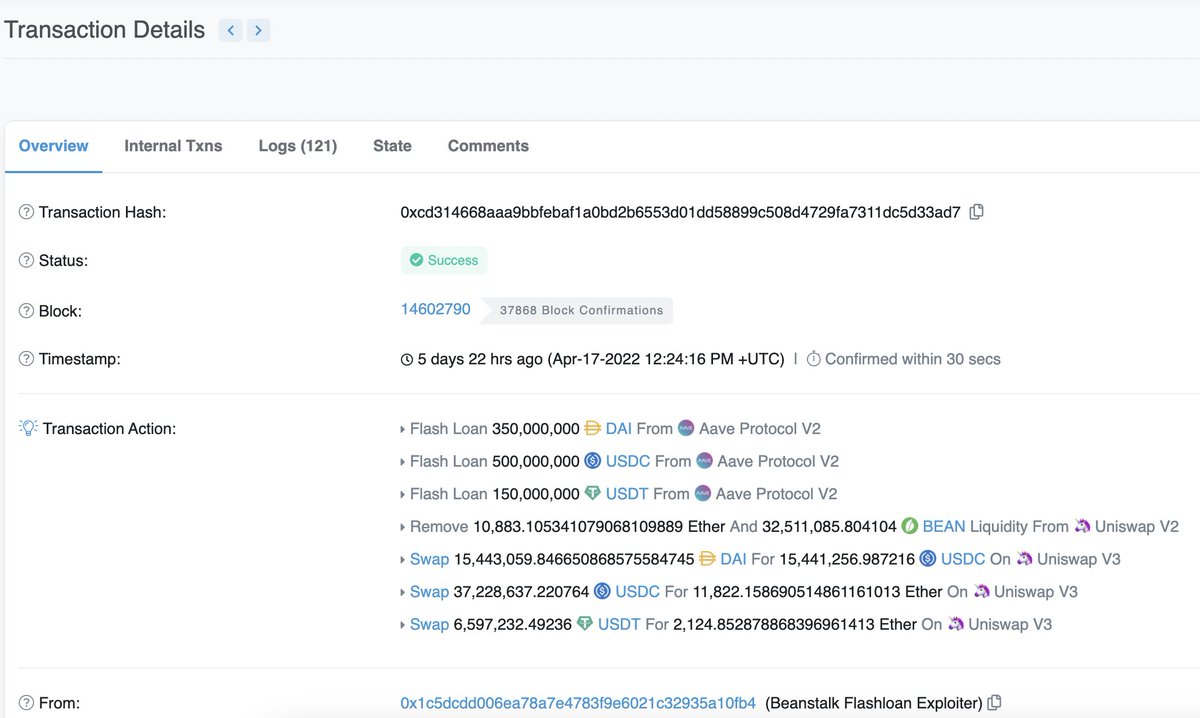
Task: Open the Comments tab
Action: coord(488,146)
